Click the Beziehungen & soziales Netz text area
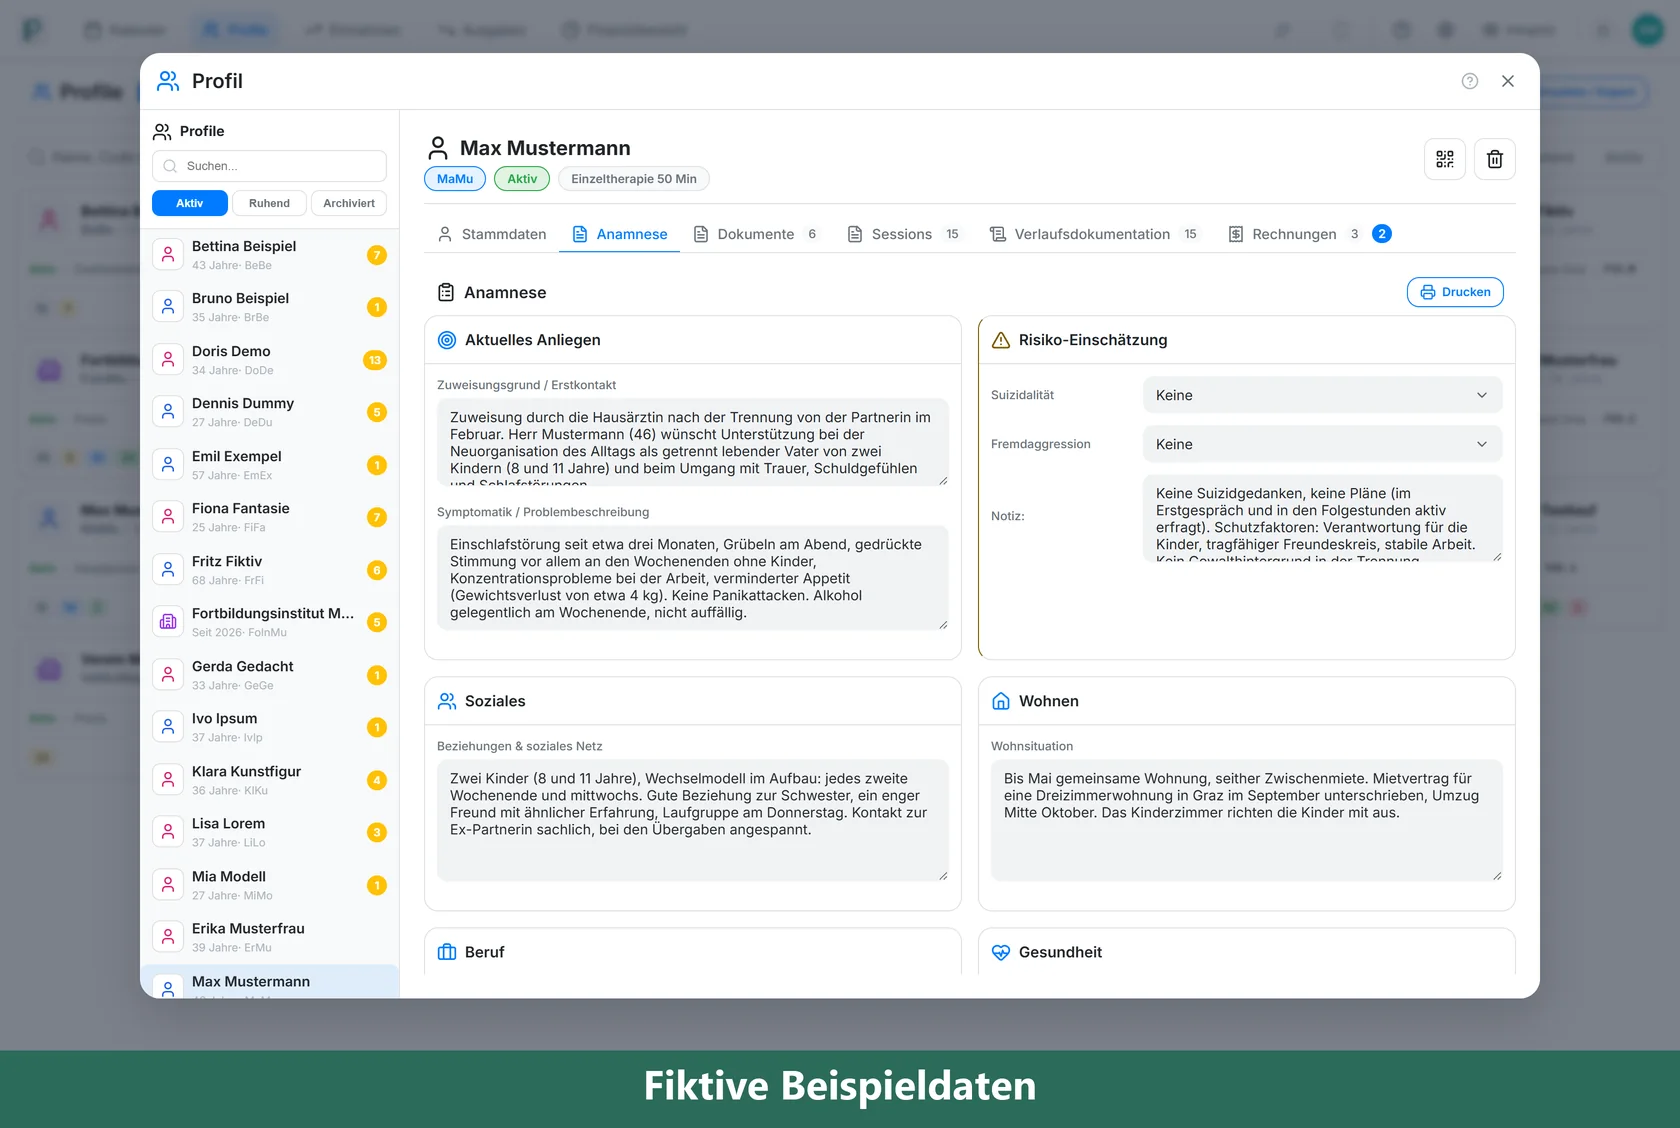1680x1128 pixels. 692,820
